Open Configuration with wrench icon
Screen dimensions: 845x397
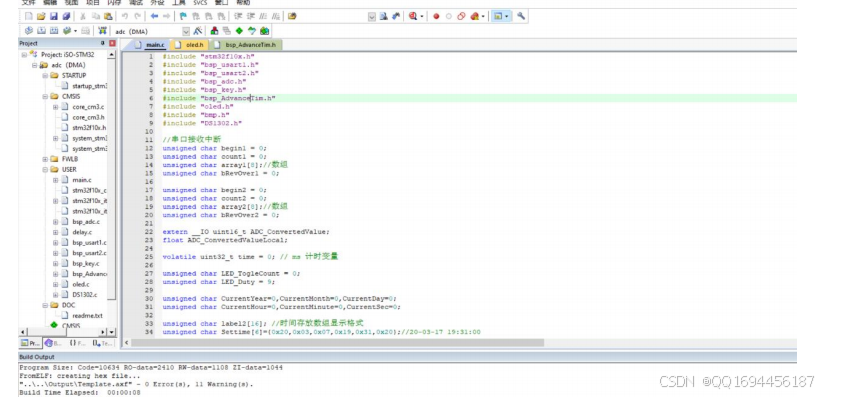tap(521, 16)
